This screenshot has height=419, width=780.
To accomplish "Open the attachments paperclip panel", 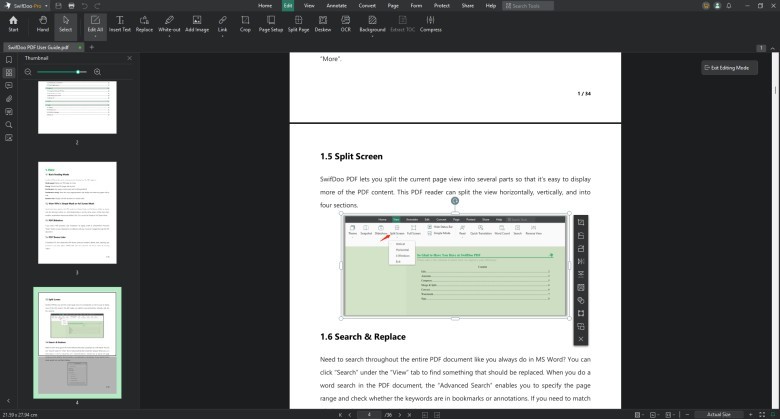I will point(8,99).
